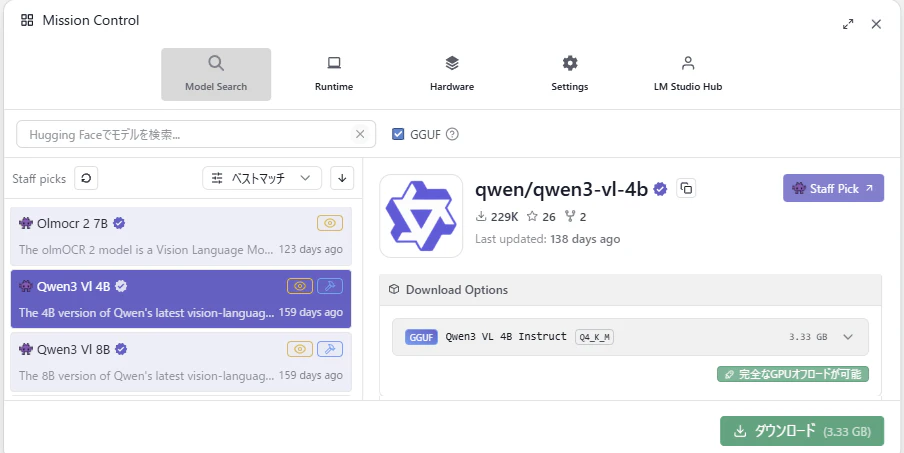Viewport: 904px width, 453px height.
Task: Click the verified badge beside qwen/qwen3-vl-4b
Action: pos(660,189)
